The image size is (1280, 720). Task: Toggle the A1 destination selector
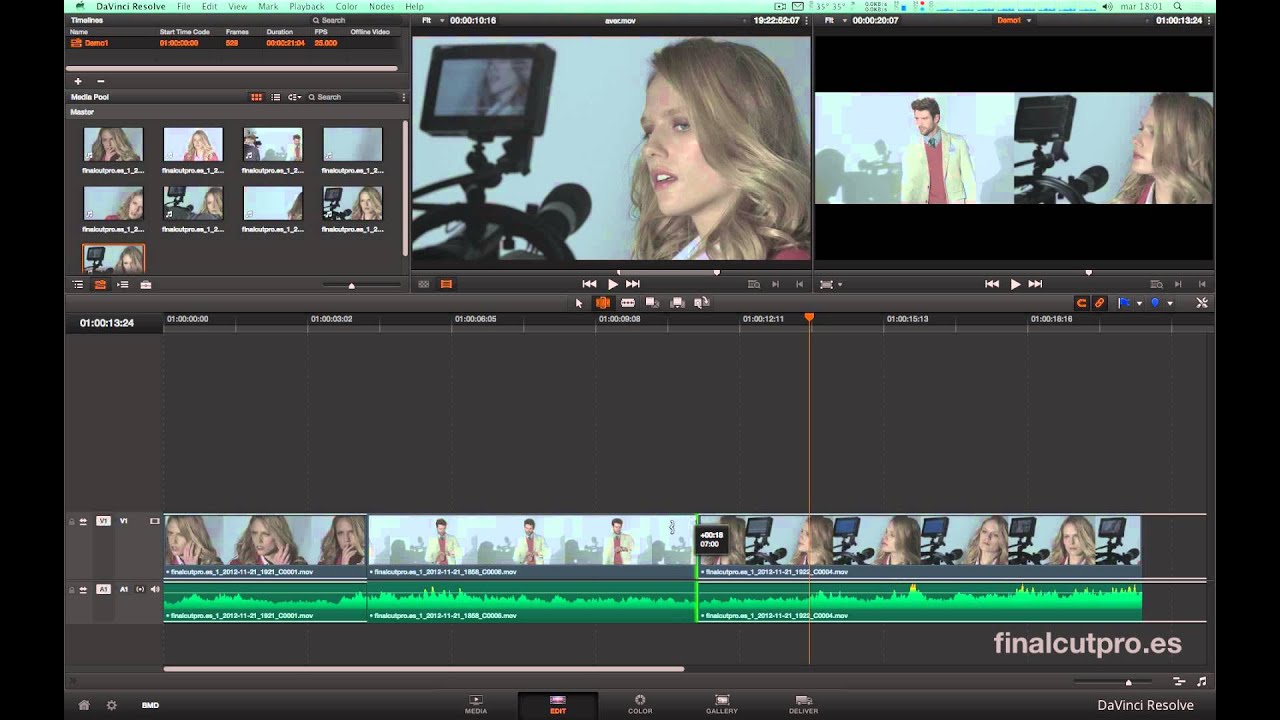point(103,589)
